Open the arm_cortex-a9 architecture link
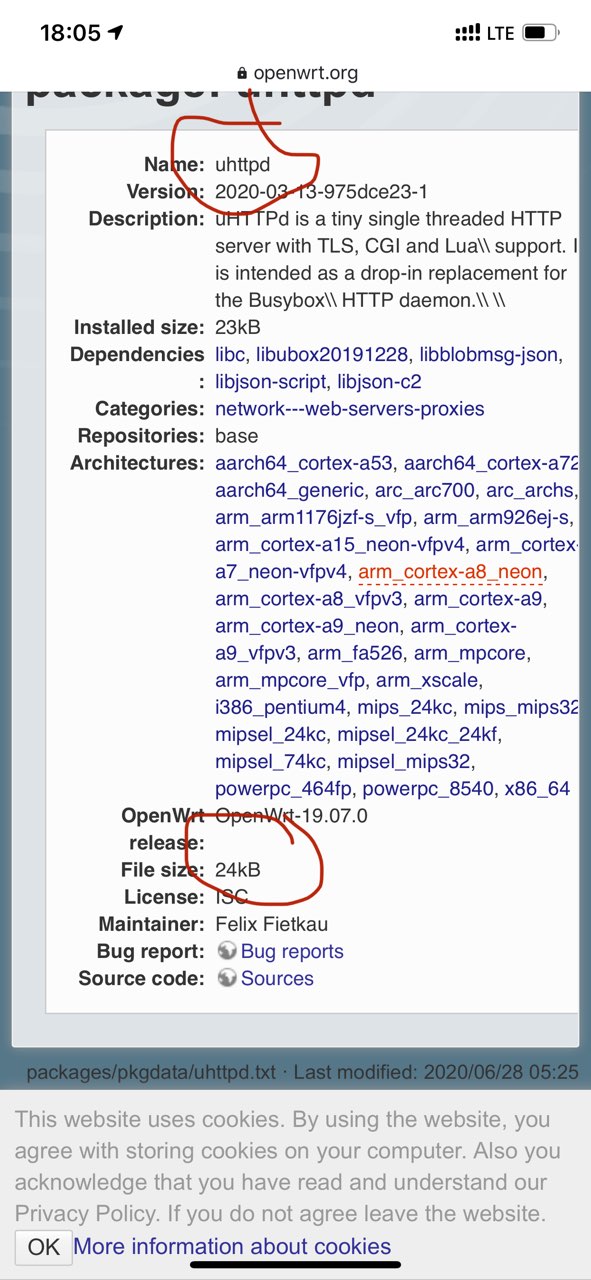The width and height of the screenshot is (591, 1280). coord(479,599)
